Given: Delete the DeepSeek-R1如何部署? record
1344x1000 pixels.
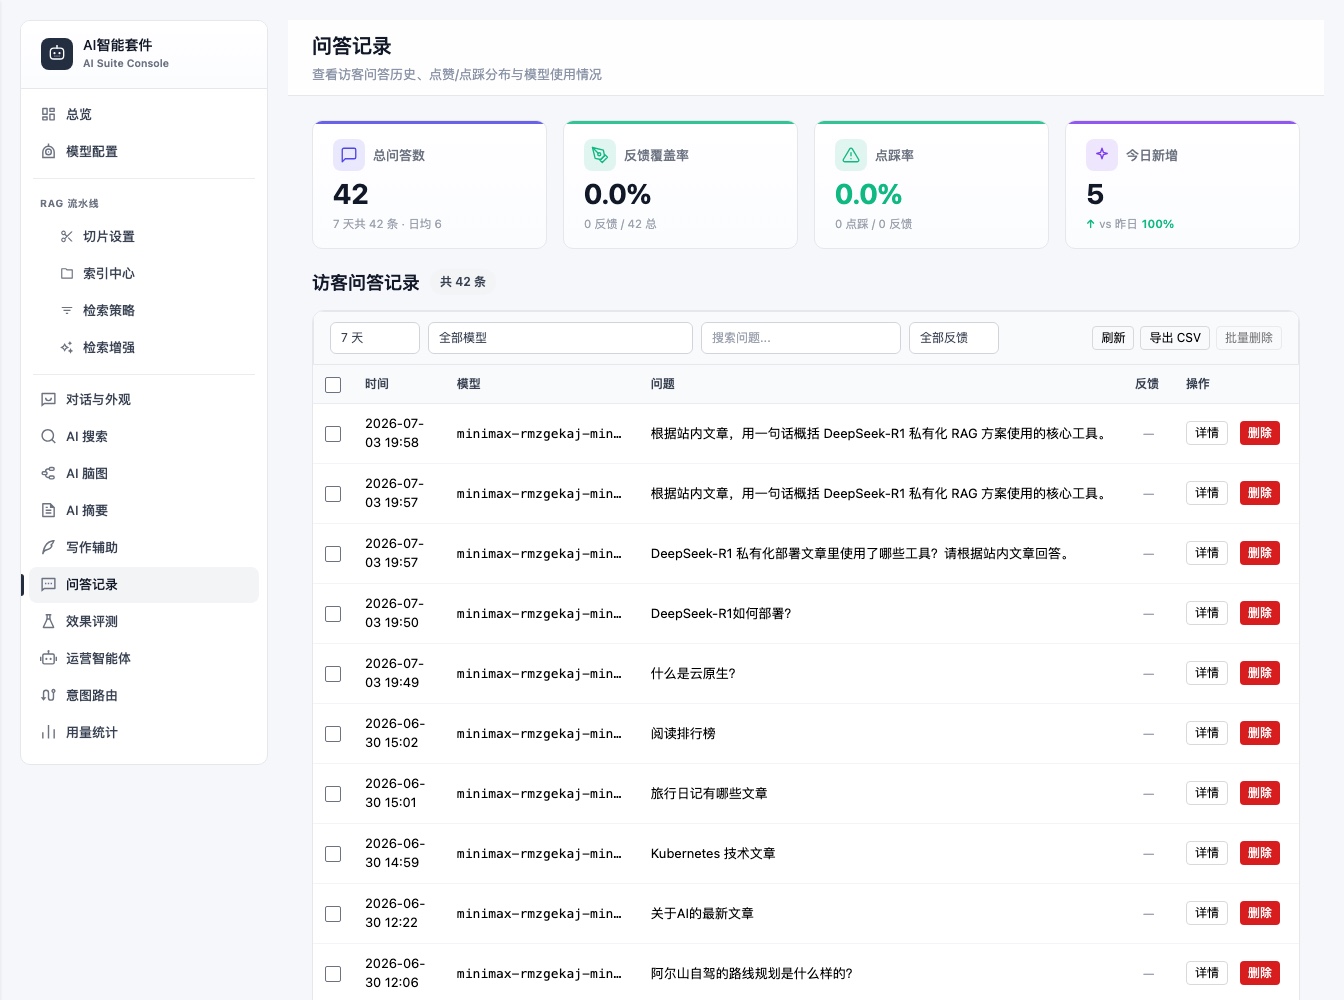Looking at the screenshot, I should [1260, 613].
